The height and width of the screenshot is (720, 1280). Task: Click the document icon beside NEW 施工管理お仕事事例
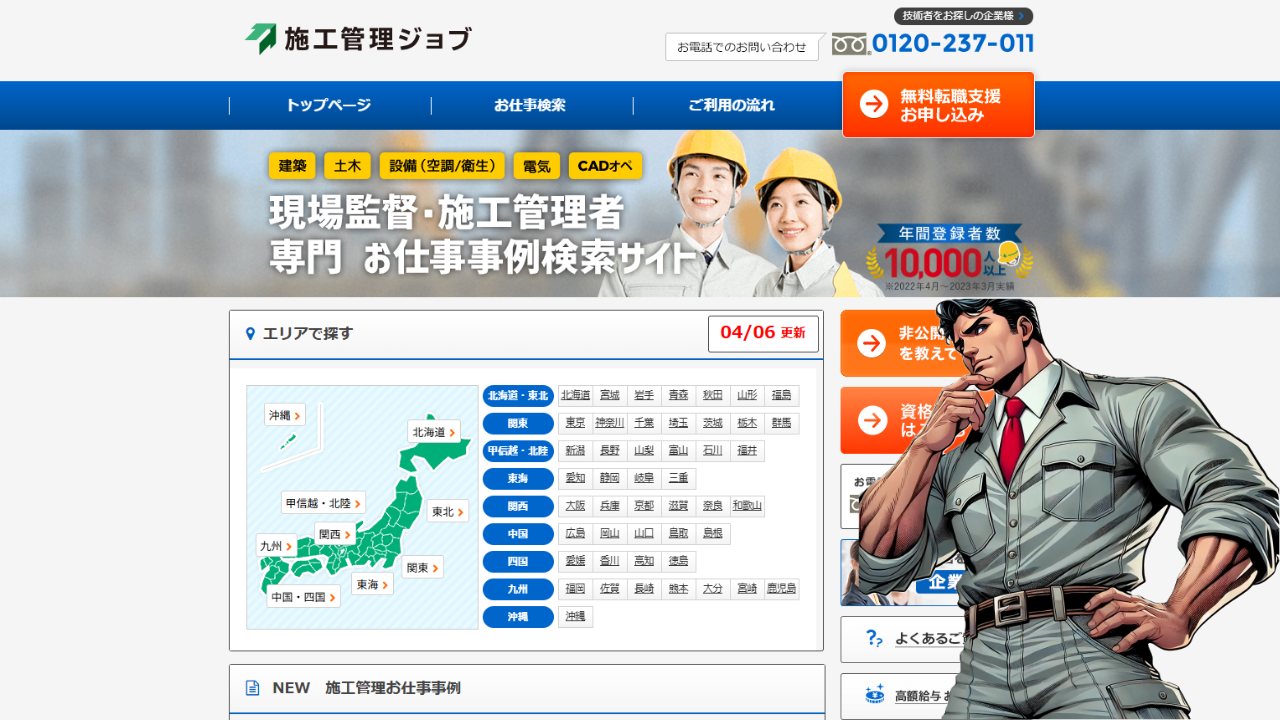coord(253,688)
